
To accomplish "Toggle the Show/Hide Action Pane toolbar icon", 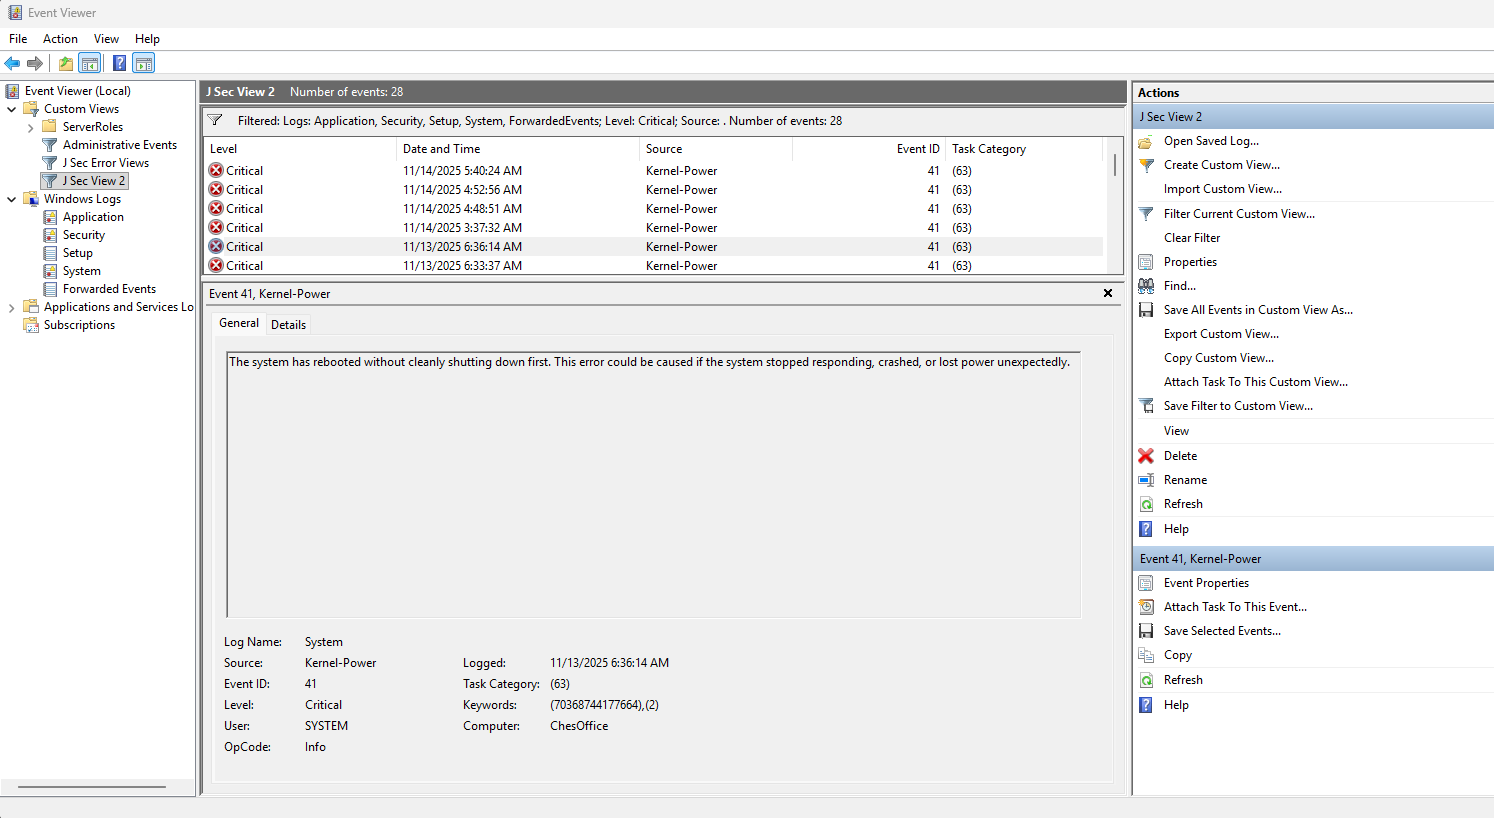I will click(144, 63).
